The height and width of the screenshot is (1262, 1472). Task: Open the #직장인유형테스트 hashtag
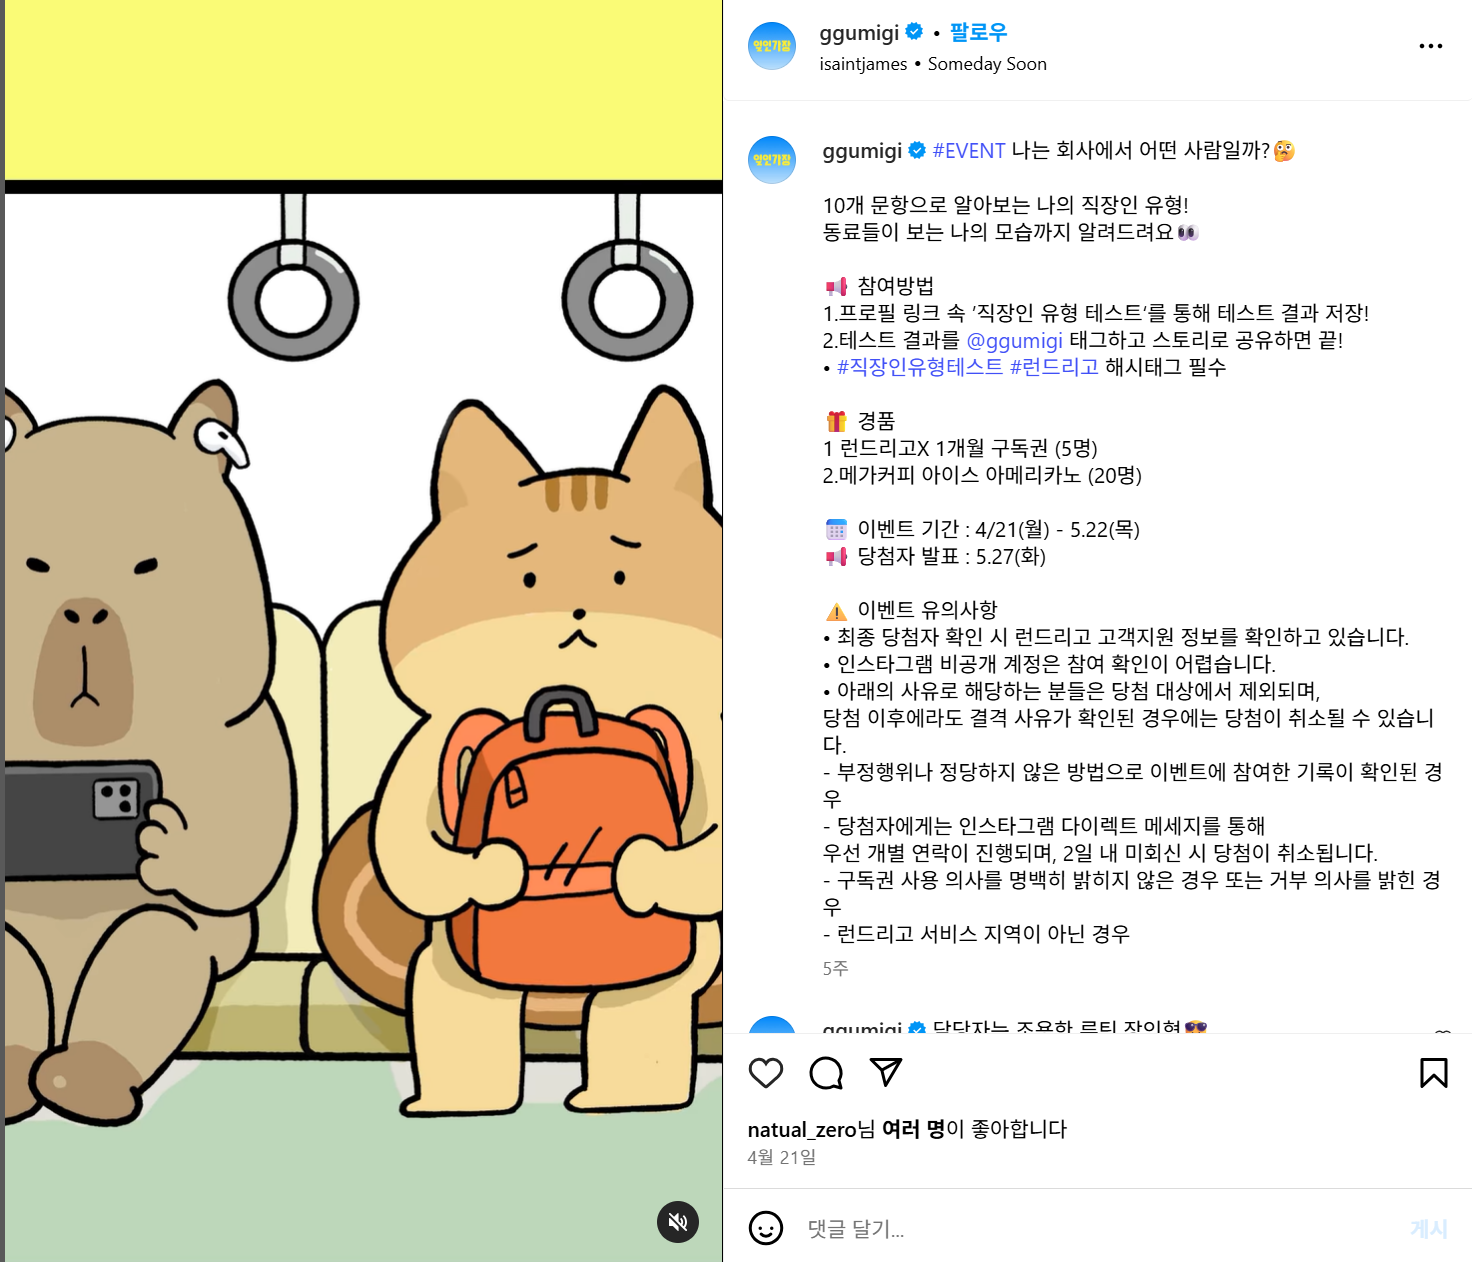coord(920,367)
